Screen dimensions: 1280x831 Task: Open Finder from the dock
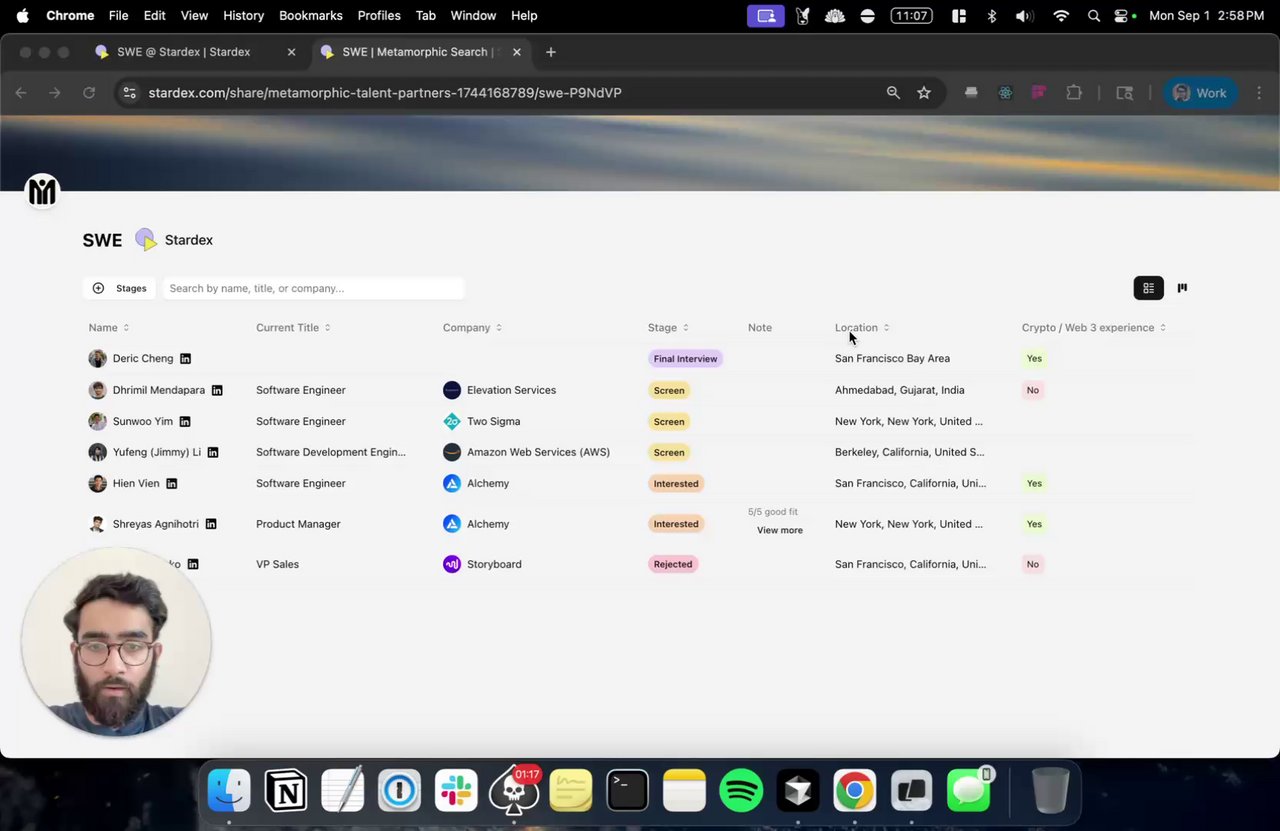[229, 791]
